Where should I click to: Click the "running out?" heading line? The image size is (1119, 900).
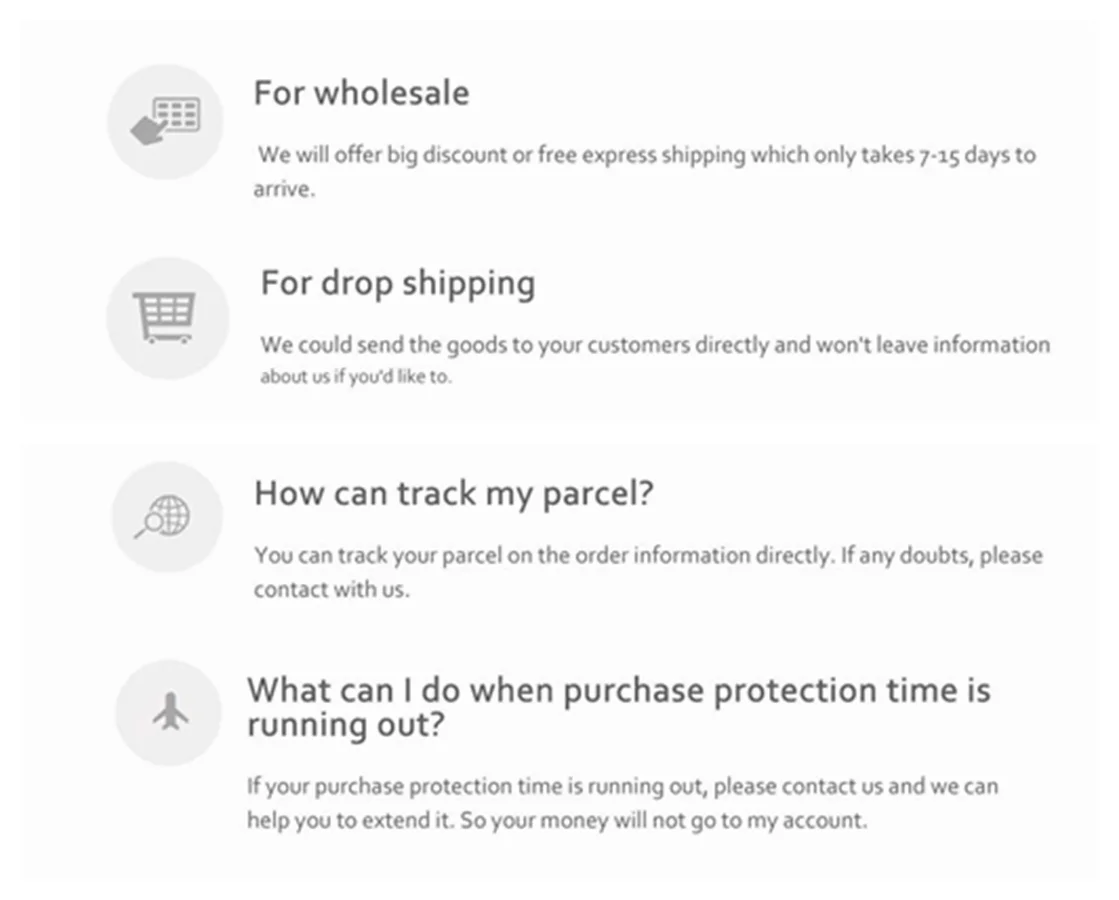[x=344, y=724]
